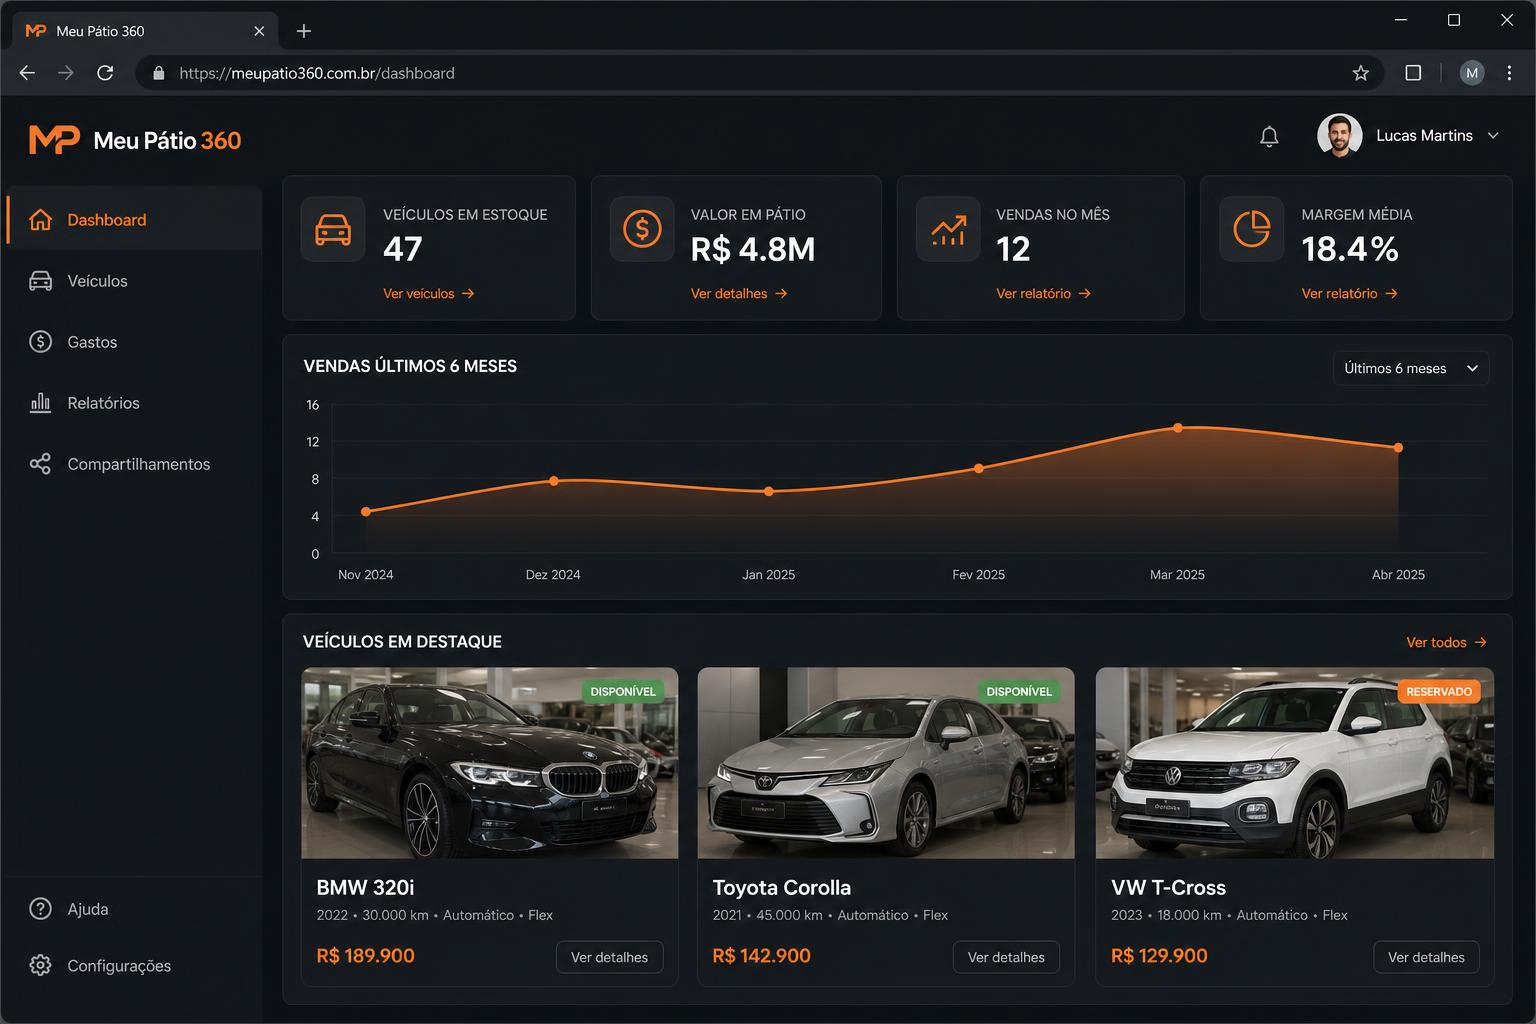Image resolution: width=1536 pixels, height=1024 pixels.
Task: Click the Disponível badge on BMW 320i
Action: point(623,692)
